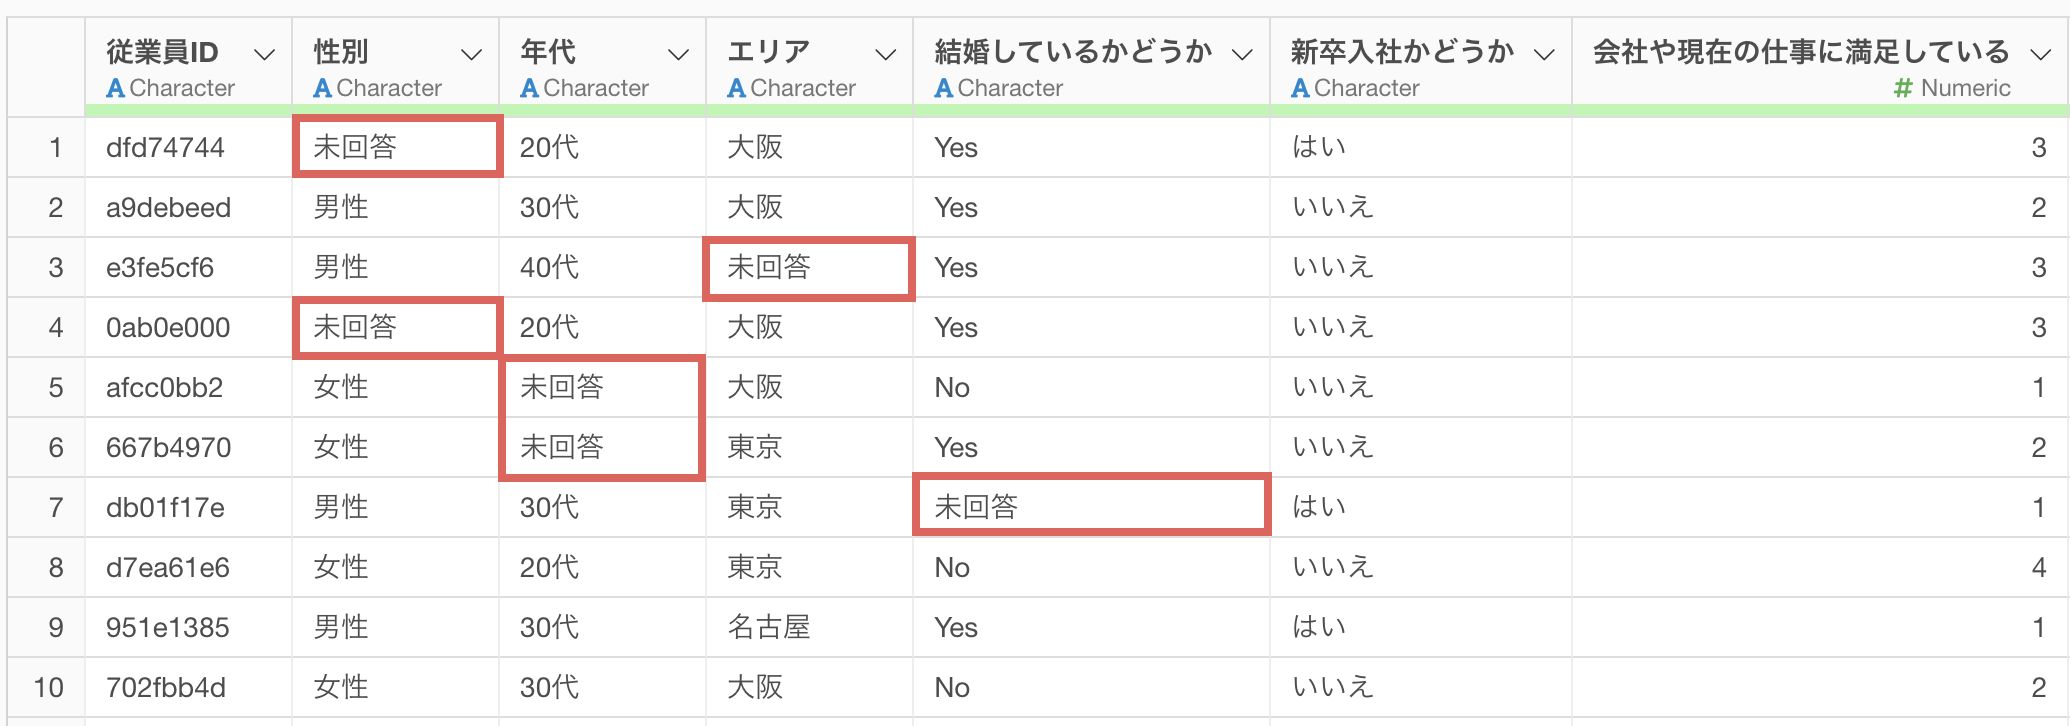Click the Character type icon under 結婚しているかどうか
The height and width of the screenshot is (726, 2070).
[x=943, y=89]
